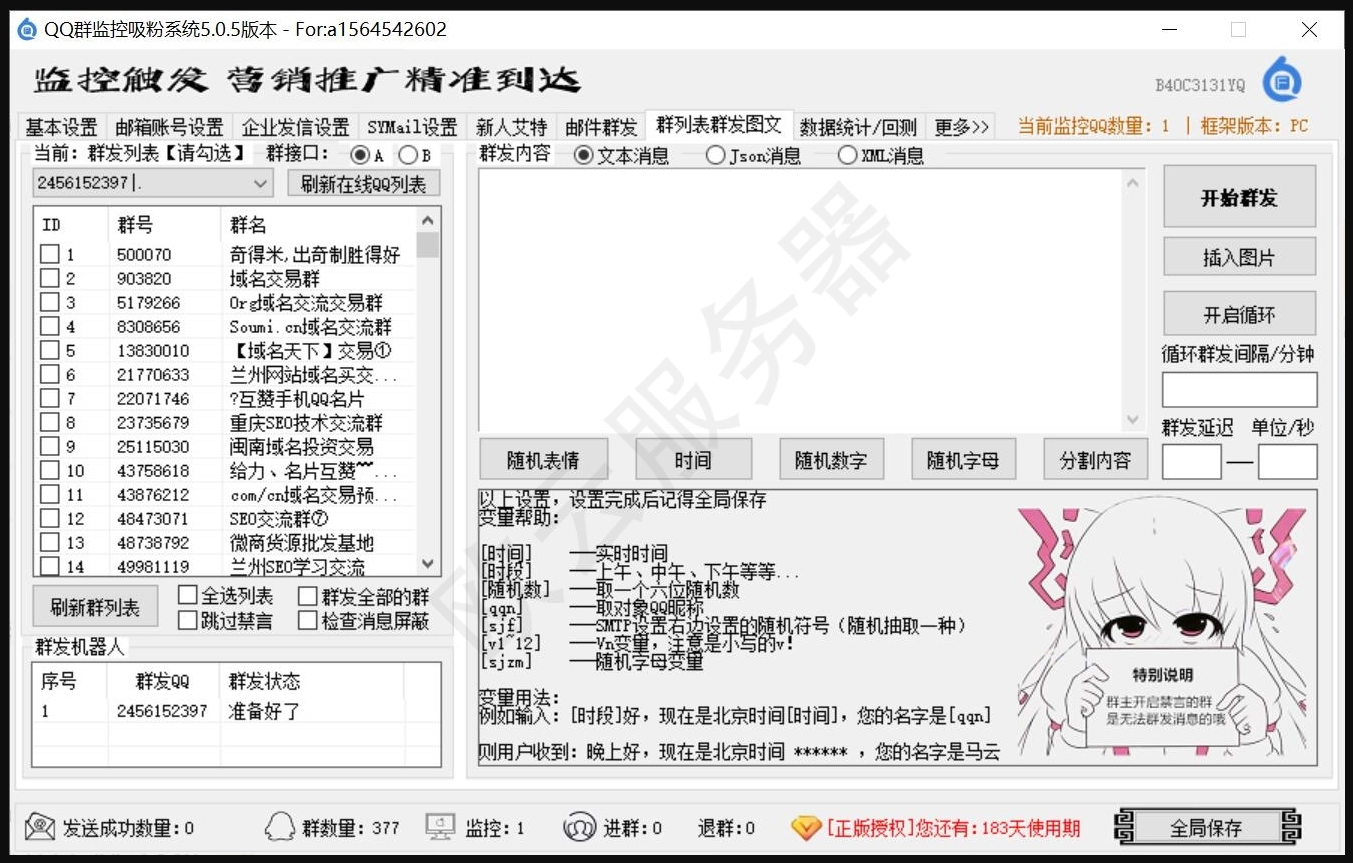This screenshot has height=863, width=1353.
Task: Select the 群列表群发图文 tab
Action: pyautogui.click(x=719, y=125)
